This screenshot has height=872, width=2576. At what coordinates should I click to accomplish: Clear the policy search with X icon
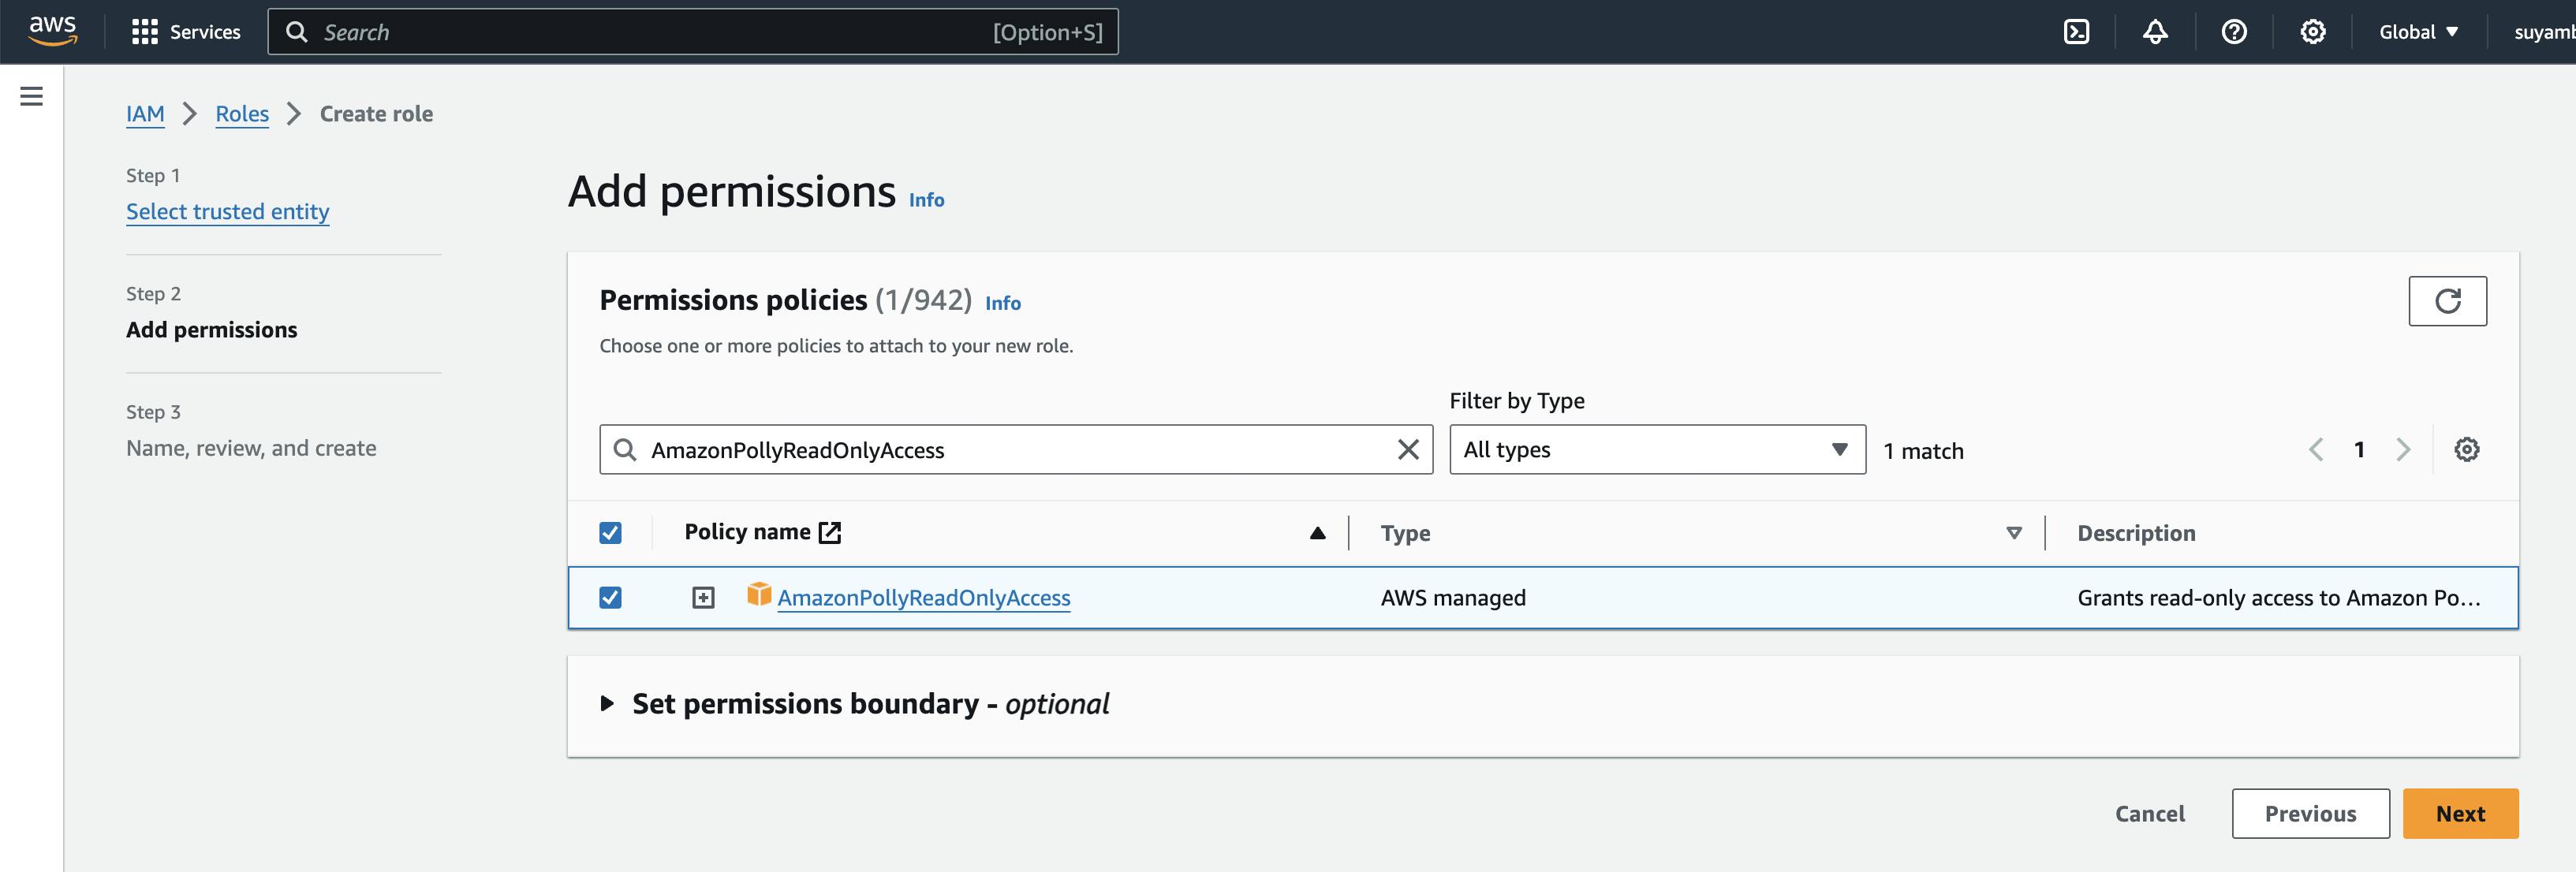[x=1408, y=450]
